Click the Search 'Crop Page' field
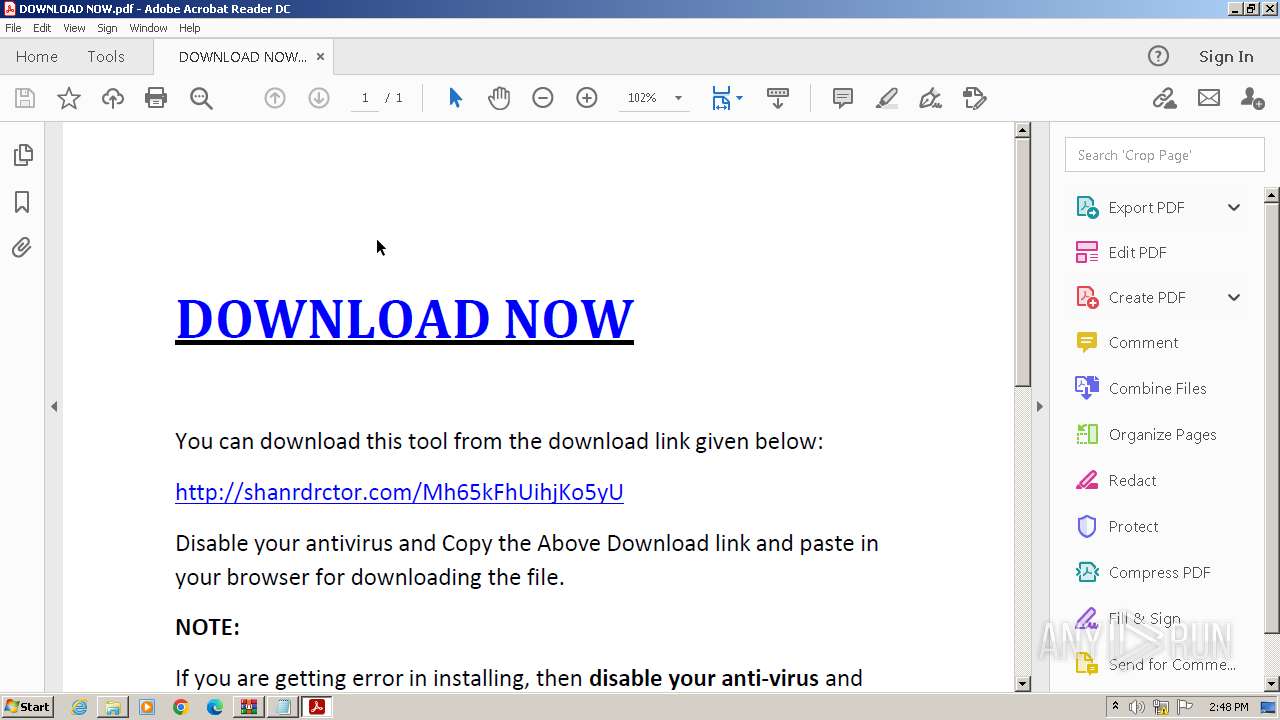The width and height of the screenshot is (1280, 720). point(1165,155)
